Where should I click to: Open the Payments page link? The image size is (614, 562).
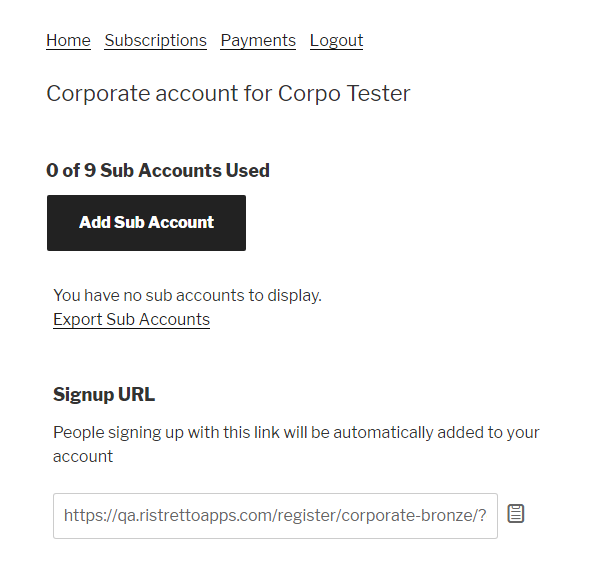tap(258, 40)
